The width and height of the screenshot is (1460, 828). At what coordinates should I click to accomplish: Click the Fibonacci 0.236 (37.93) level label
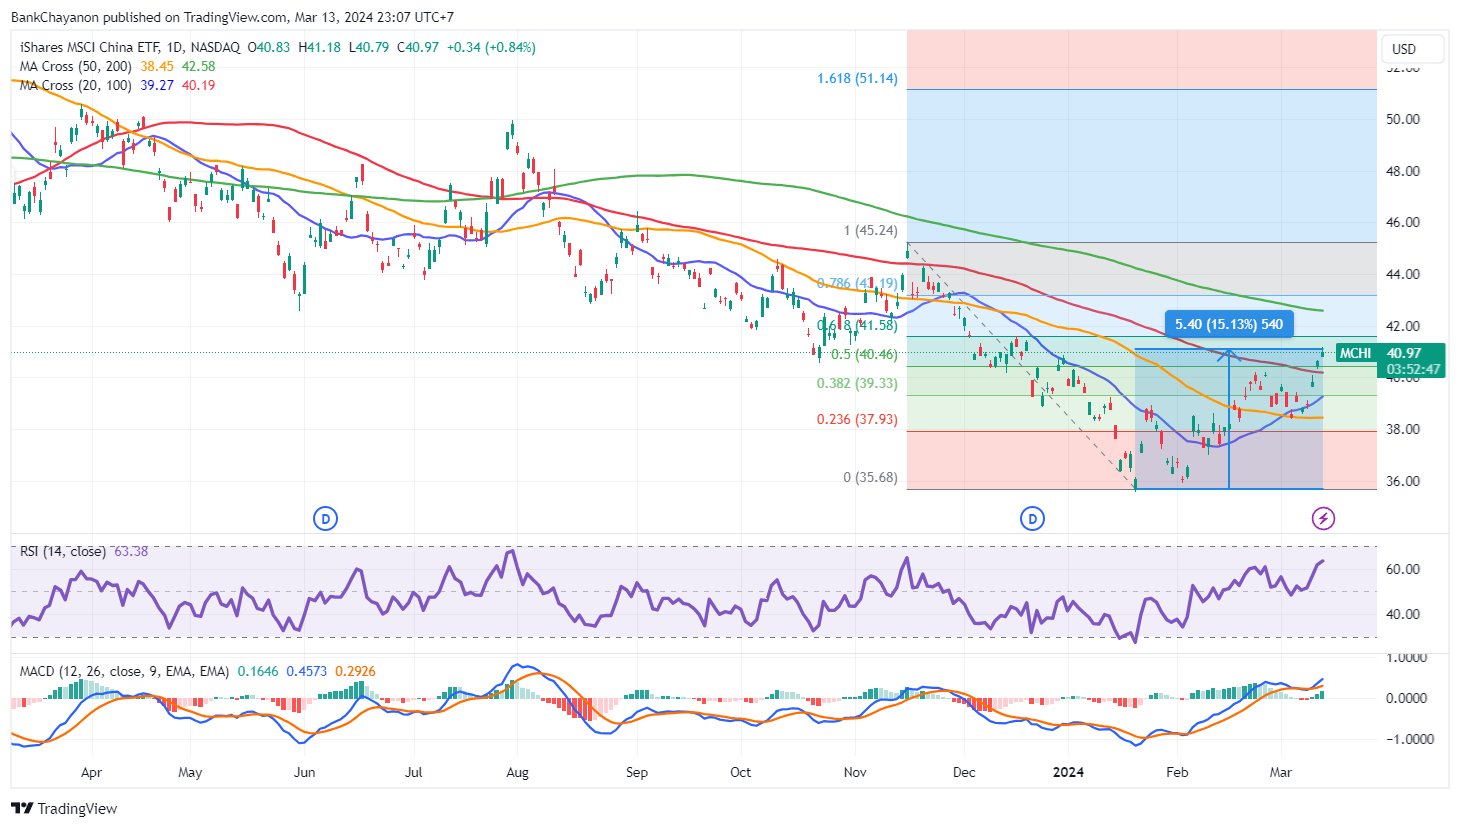pyautogui.click(x=857, y=419)
